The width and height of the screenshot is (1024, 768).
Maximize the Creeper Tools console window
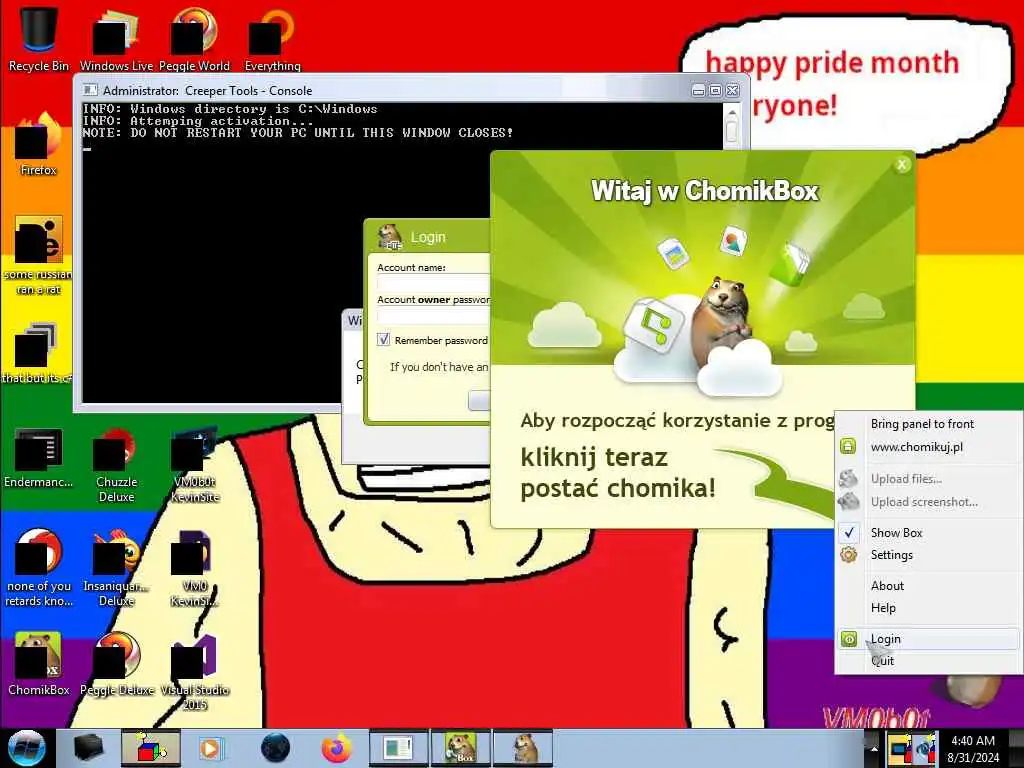click(715, 91)
